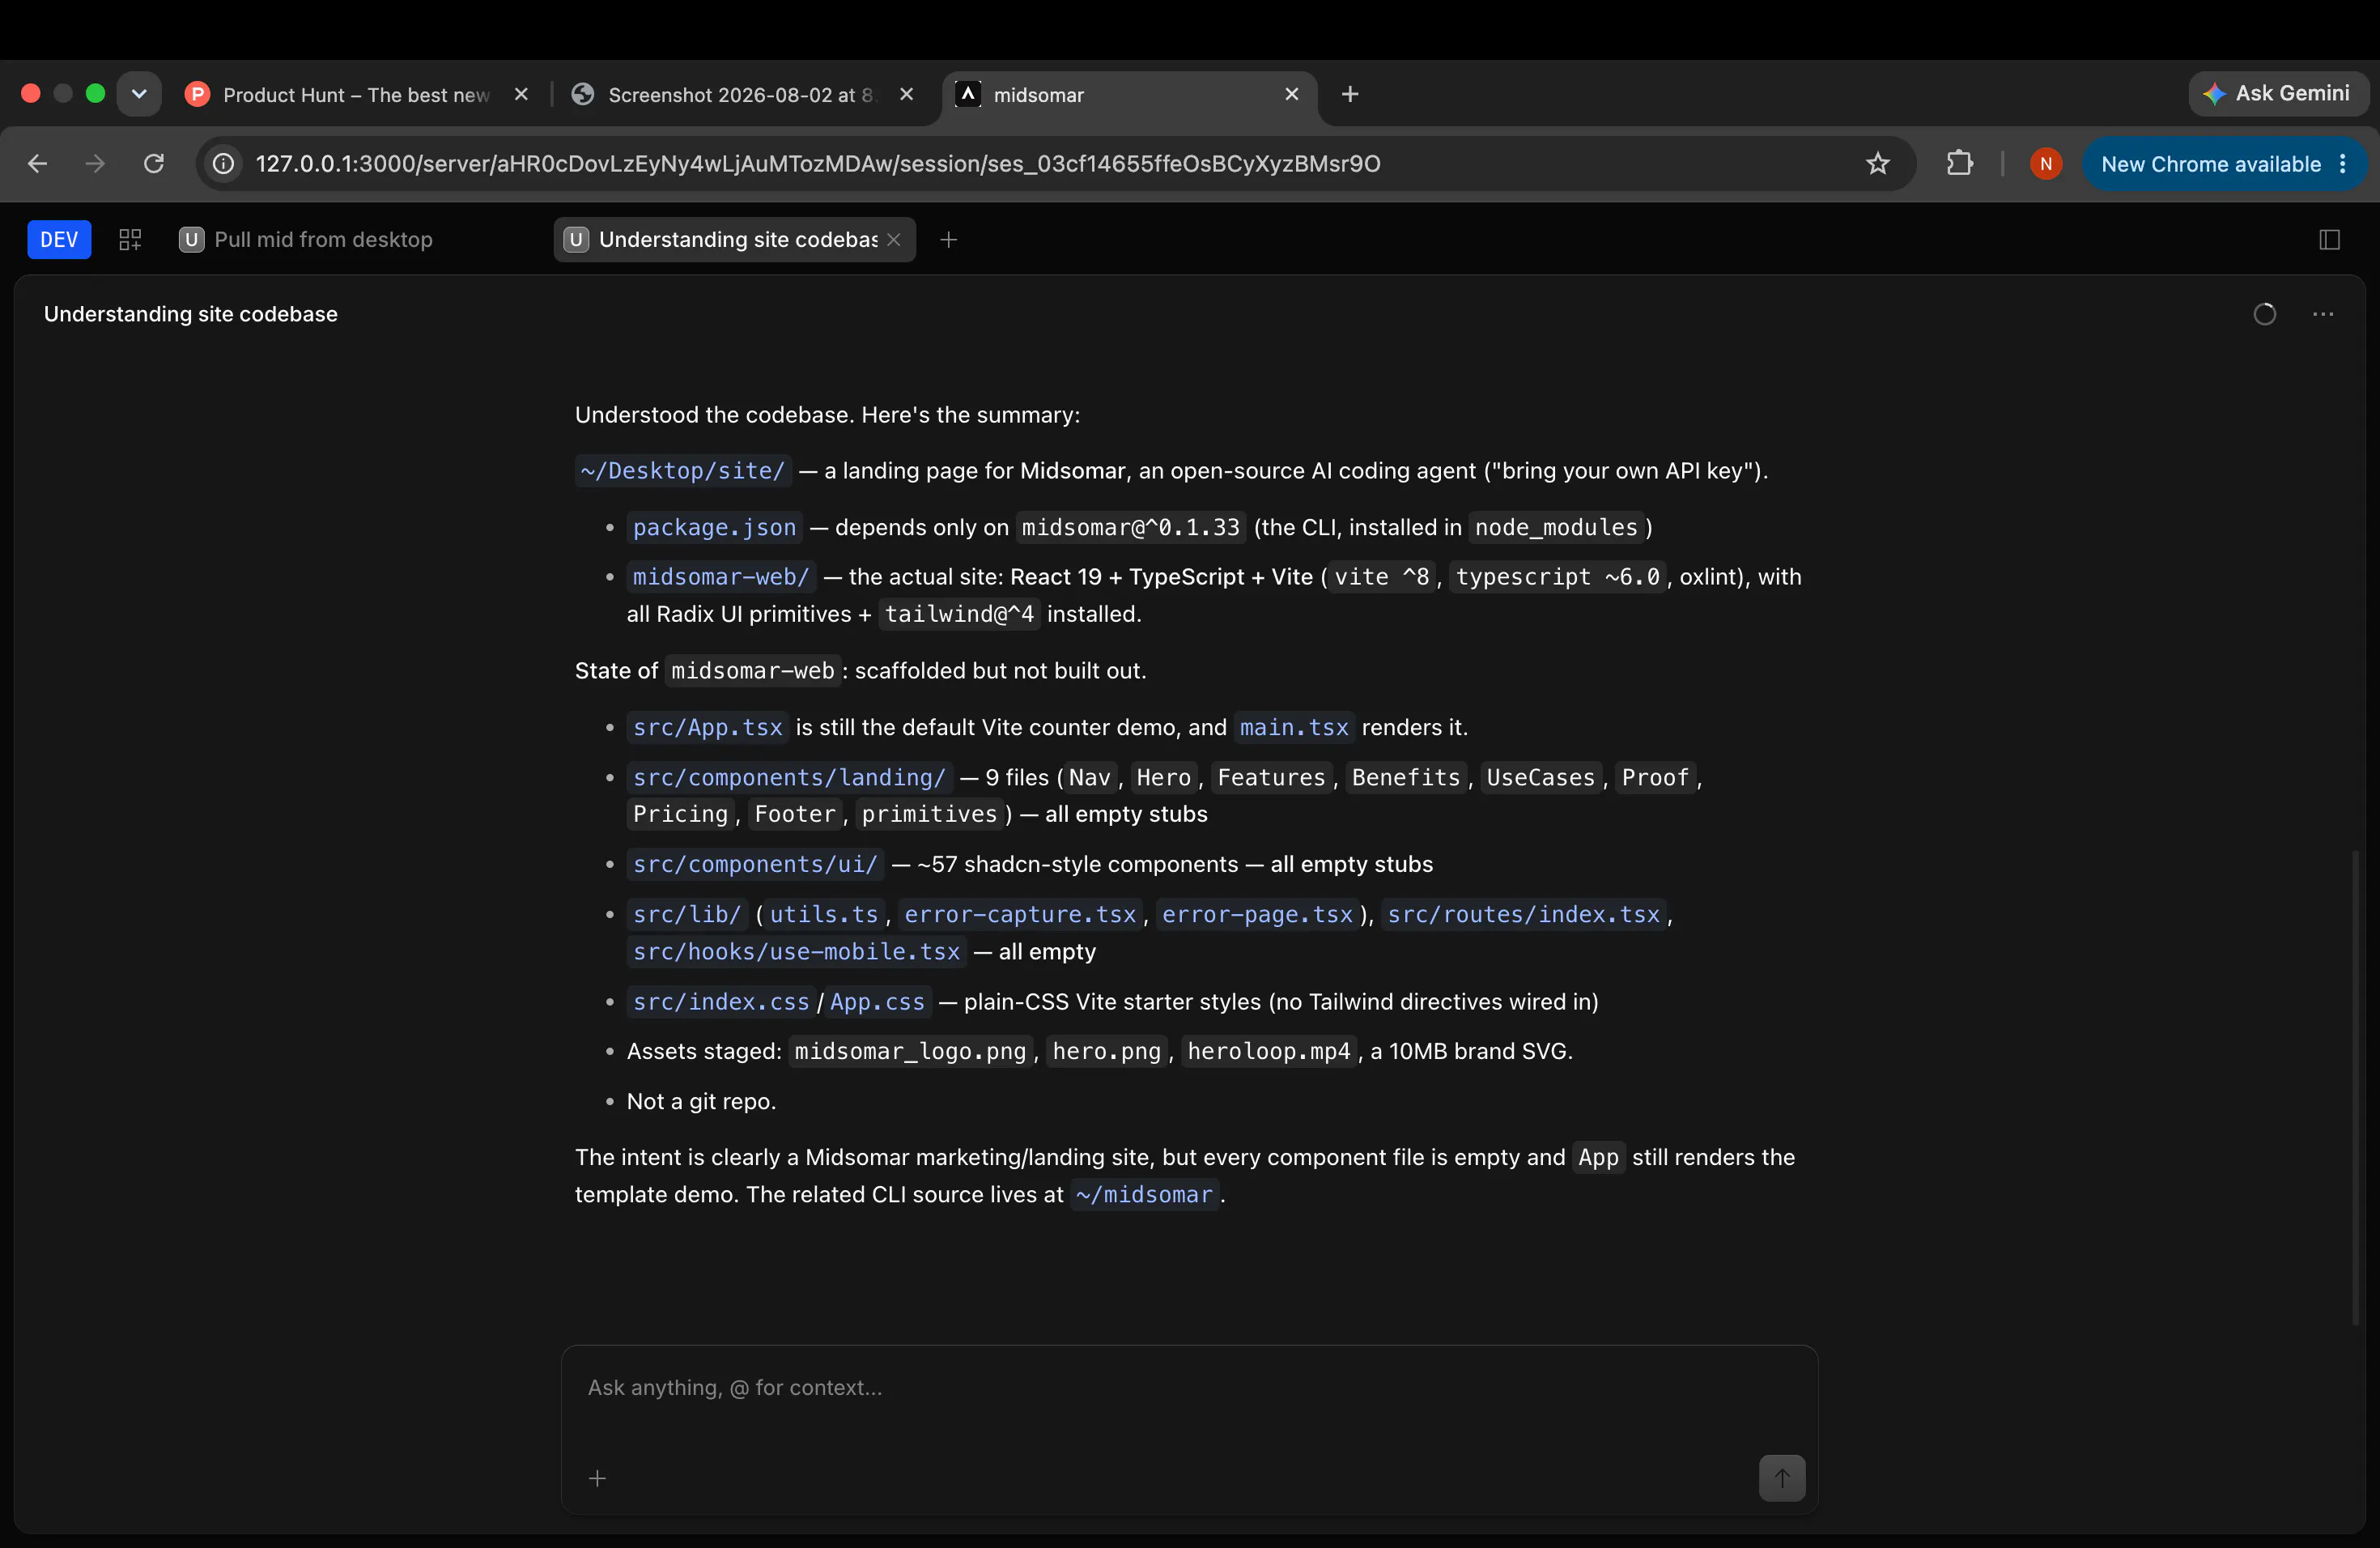Close the Understanding site codebase session tab

(894, 240)
